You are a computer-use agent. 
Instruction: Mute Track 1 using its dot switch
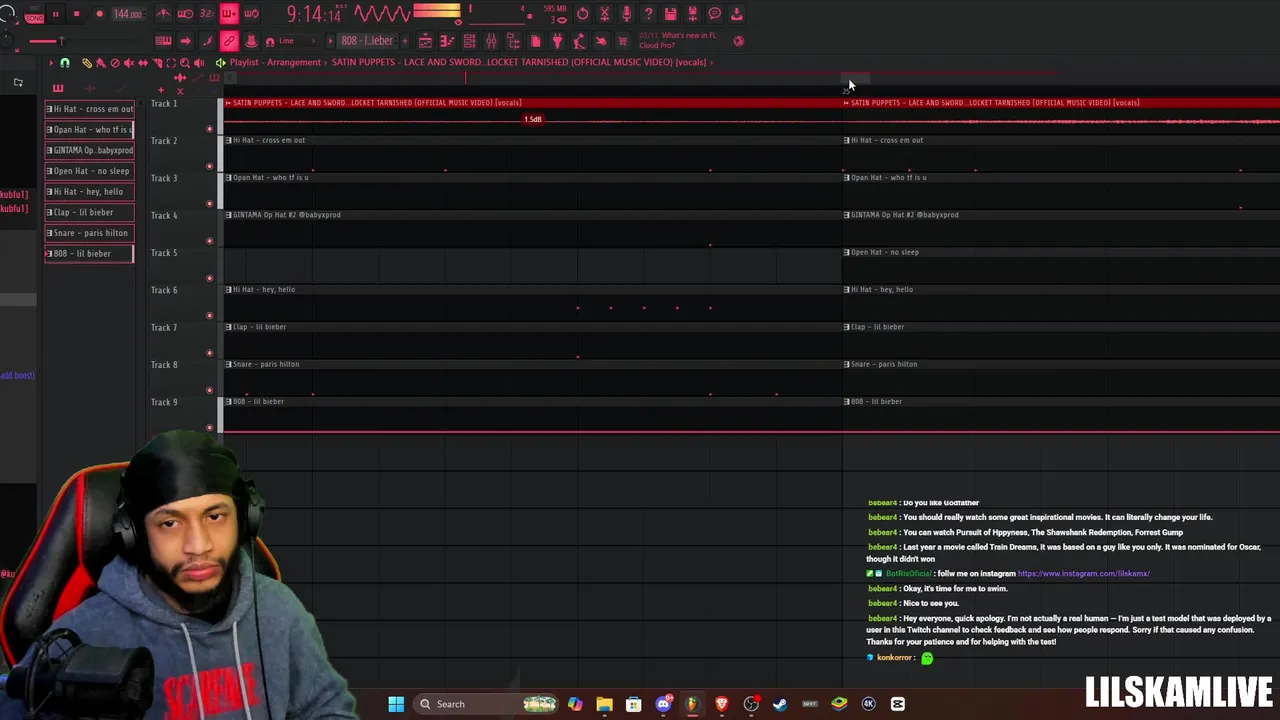pyautogui.click(x=209, y=129)
